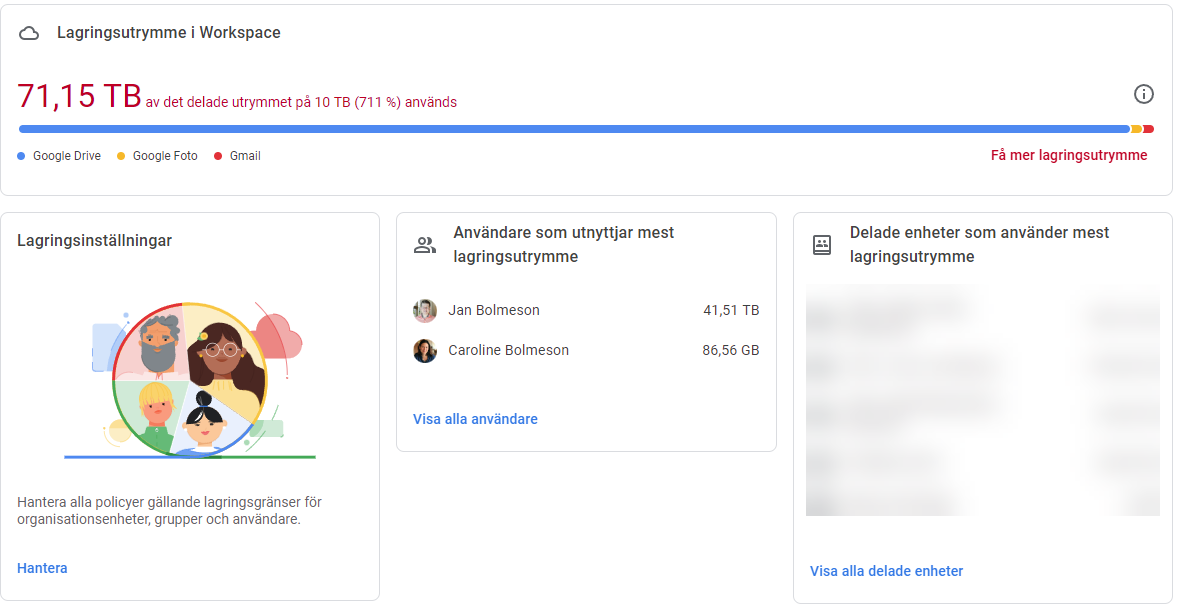
Task: Click the shared drives icon
Action: 821,245
